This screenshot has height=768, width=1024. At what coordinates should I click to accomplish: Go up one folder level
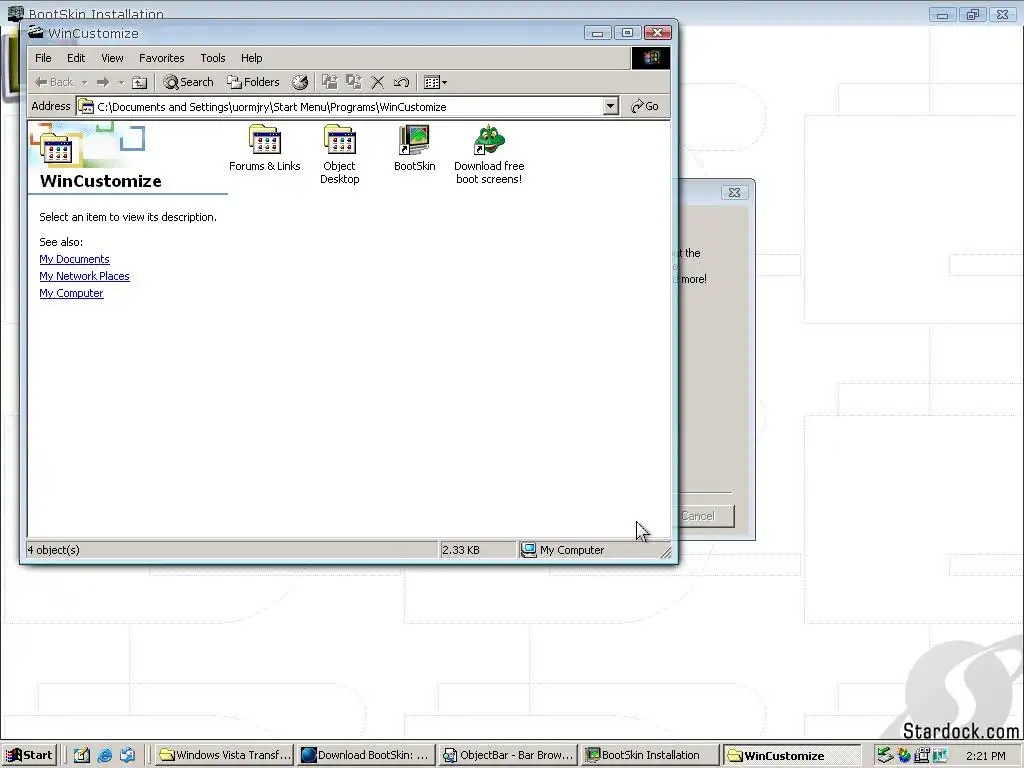click(140, 82)
